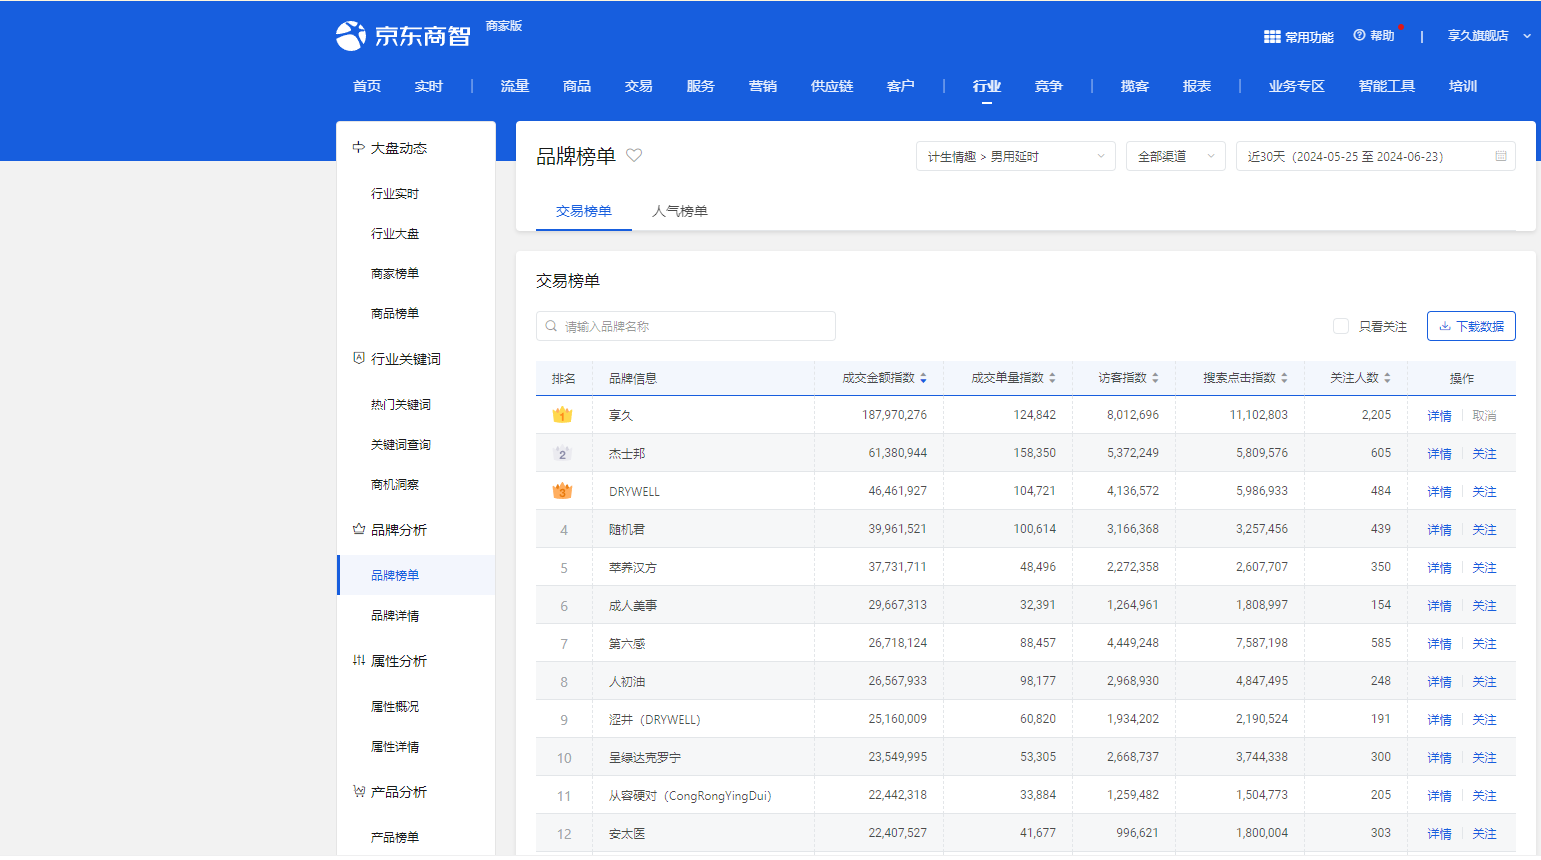1541x860 pixels.
Task: Click the silver rank 2 badge
Action: (562, 453)
